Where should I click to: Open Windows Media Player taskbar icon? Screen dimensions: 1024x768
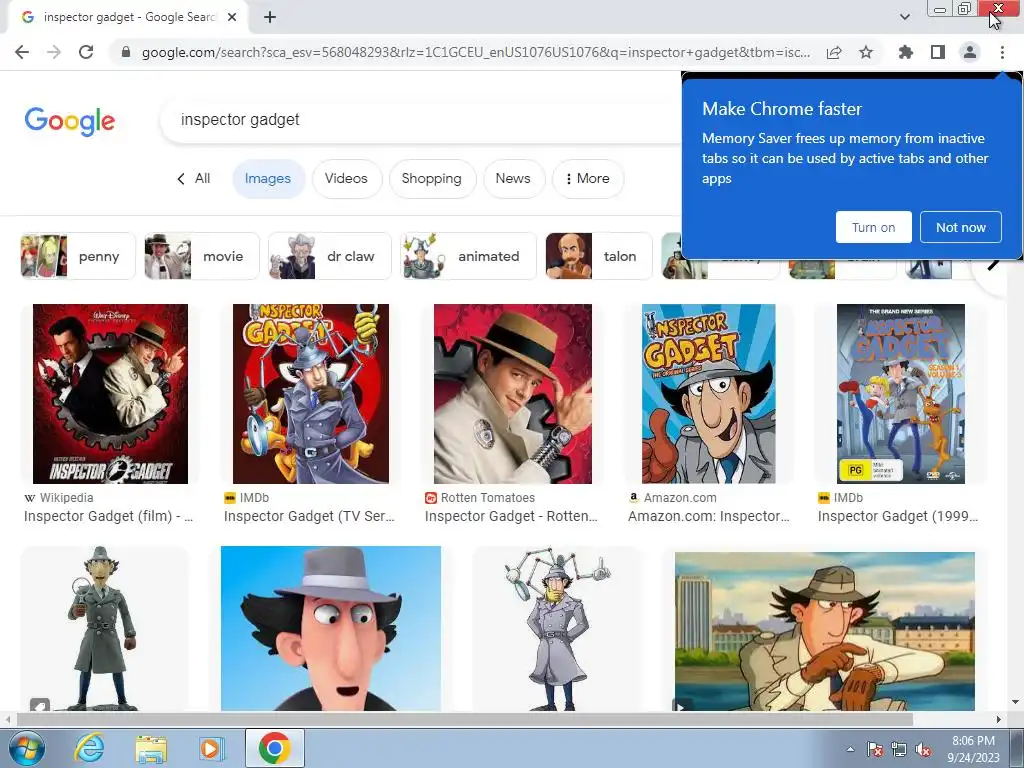(211, 748)
